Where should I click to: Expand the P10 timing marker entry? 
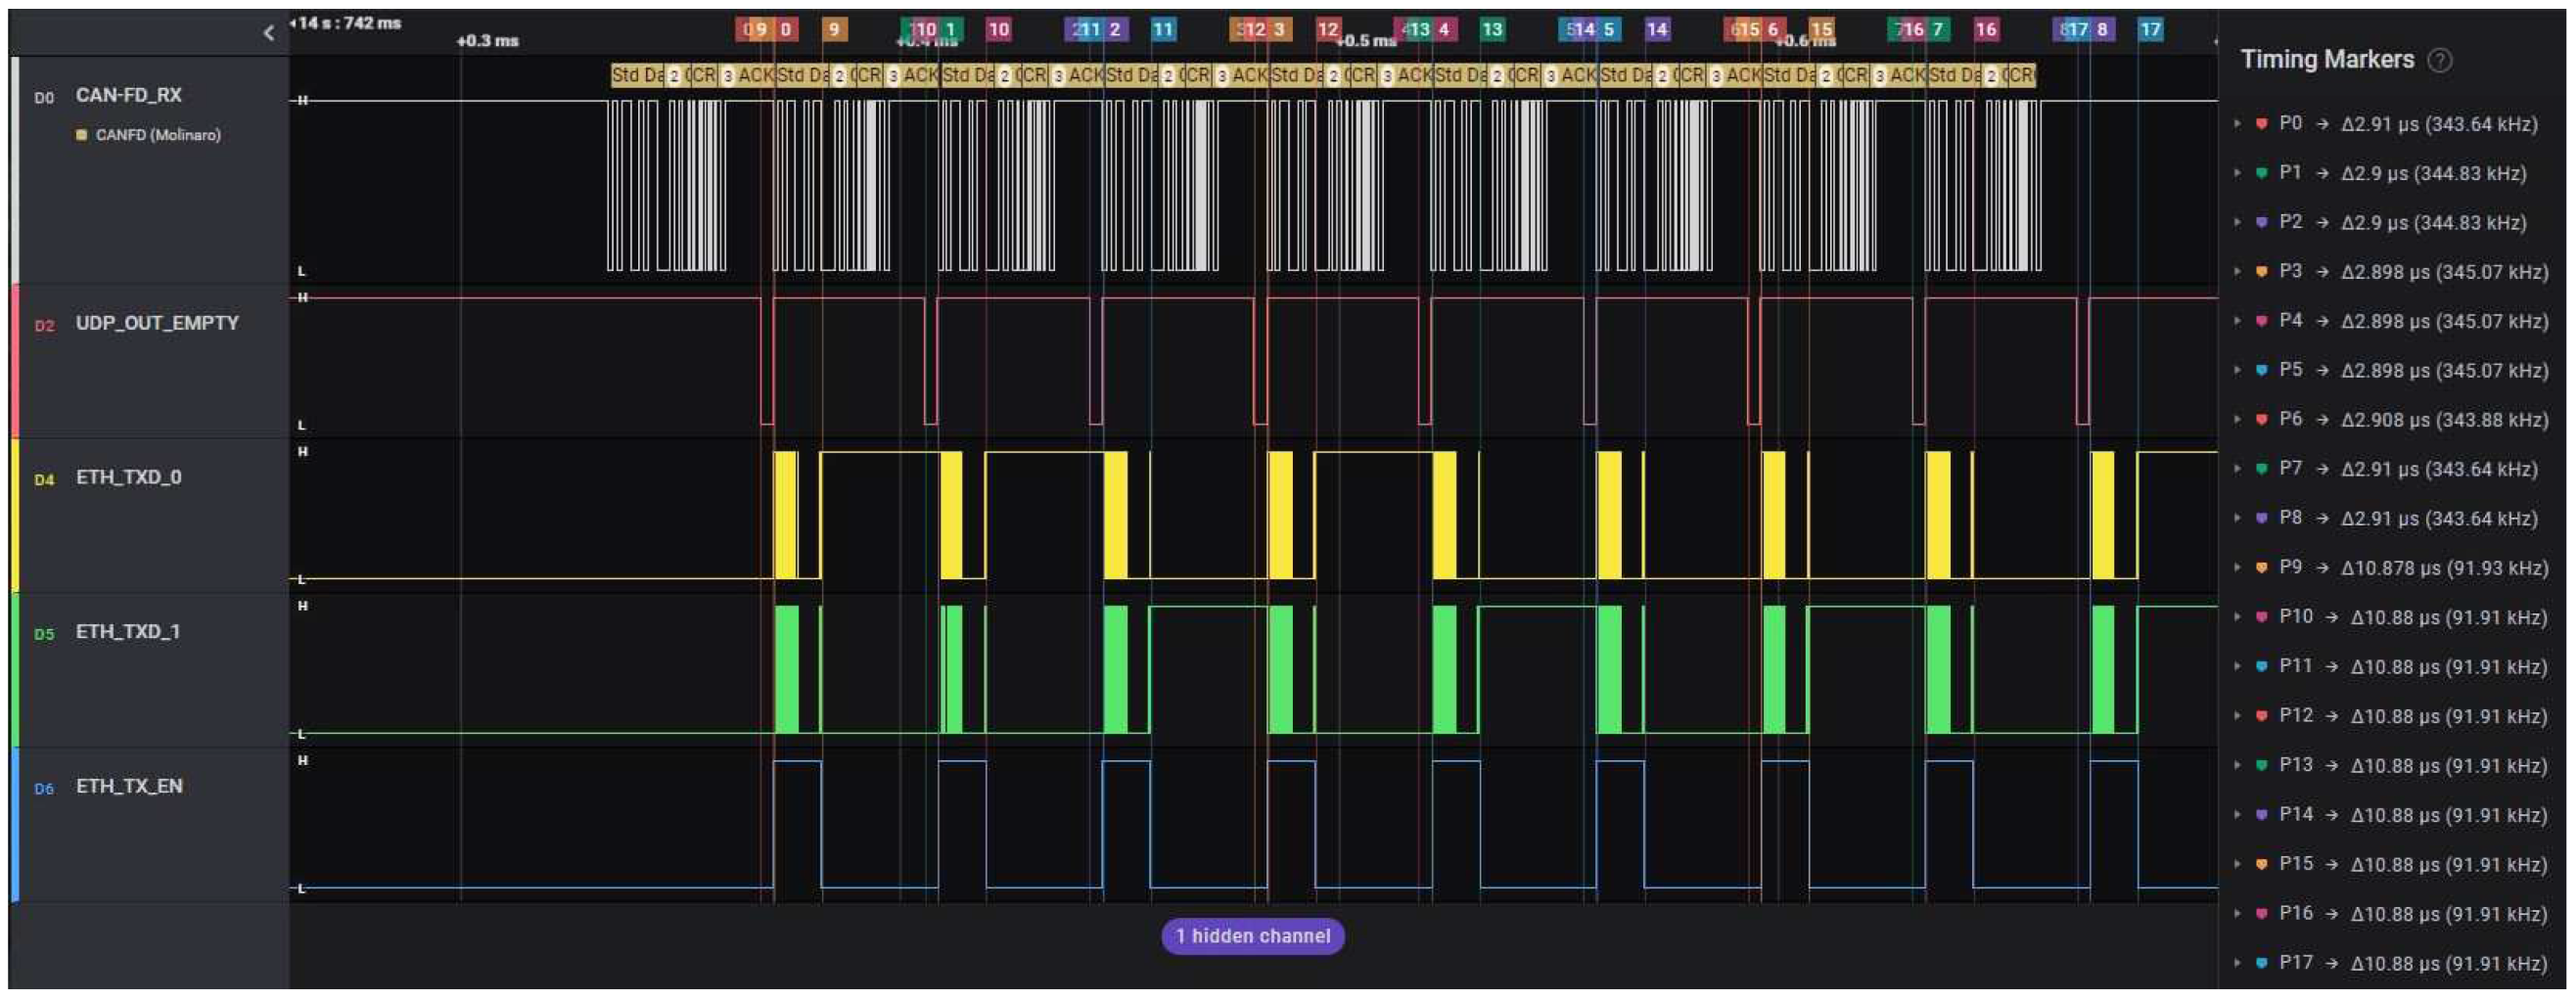2237,617
